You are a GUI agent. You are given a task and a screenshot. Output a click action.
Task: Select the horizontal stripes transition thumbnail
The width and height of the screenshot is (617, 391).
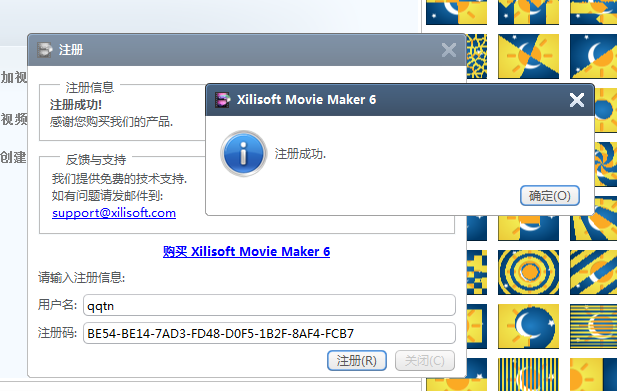[593, 326]
